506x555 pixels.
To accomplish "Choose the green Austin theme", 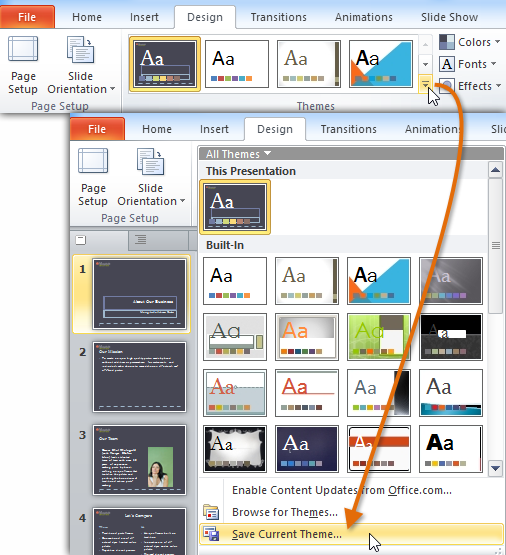I will (x=379, y=337).
